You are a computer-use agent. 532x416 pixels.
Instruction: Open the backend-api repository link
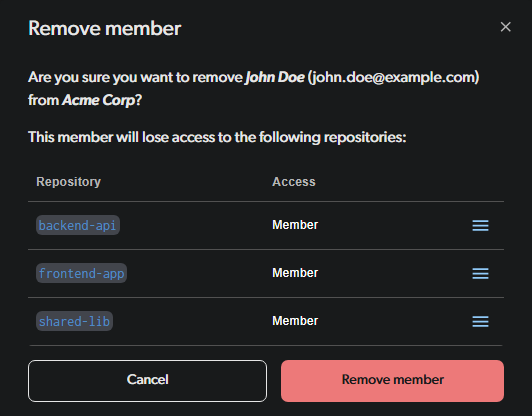(78, 225)
